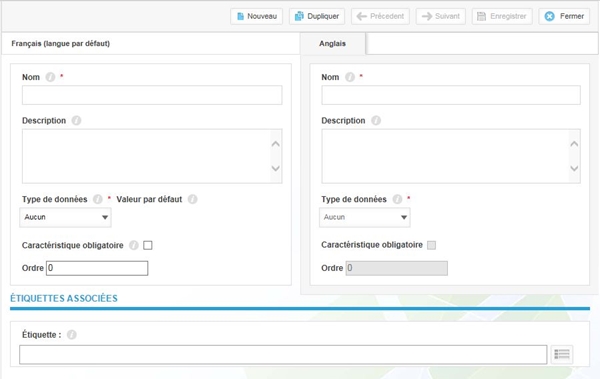The height and width of the screenshot is (379, 600).
Task: Click the French Description text area
Action: [152, 156]
